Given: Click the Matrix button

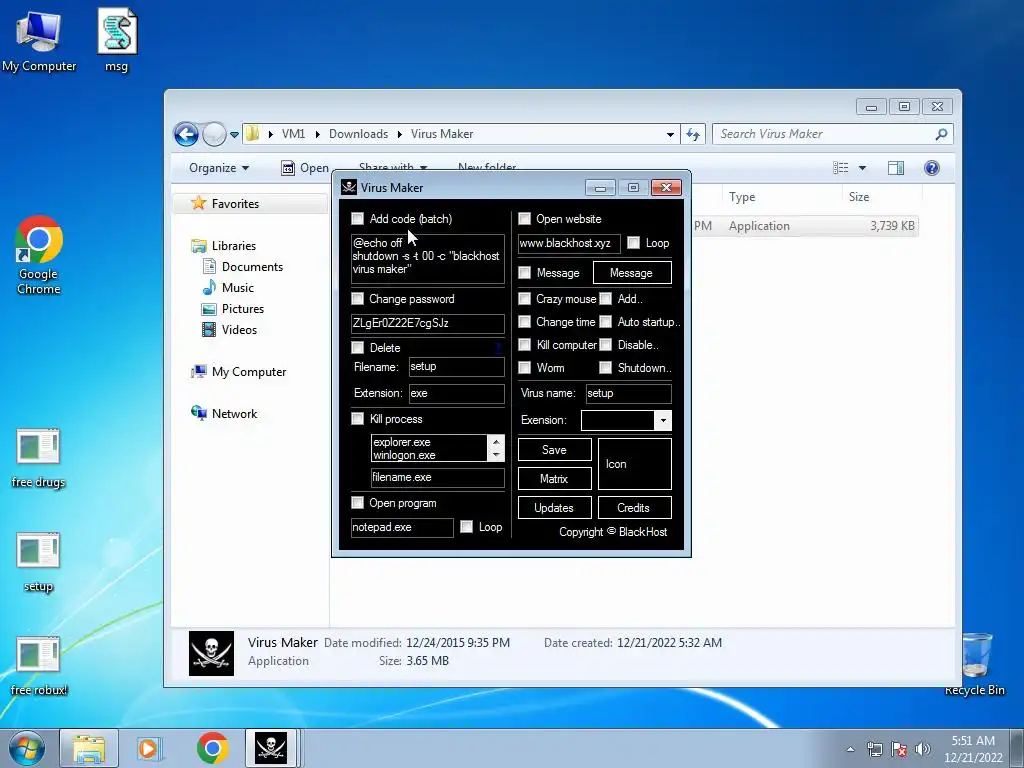Looking at the screenshot, I should click(x=554, y=479).
